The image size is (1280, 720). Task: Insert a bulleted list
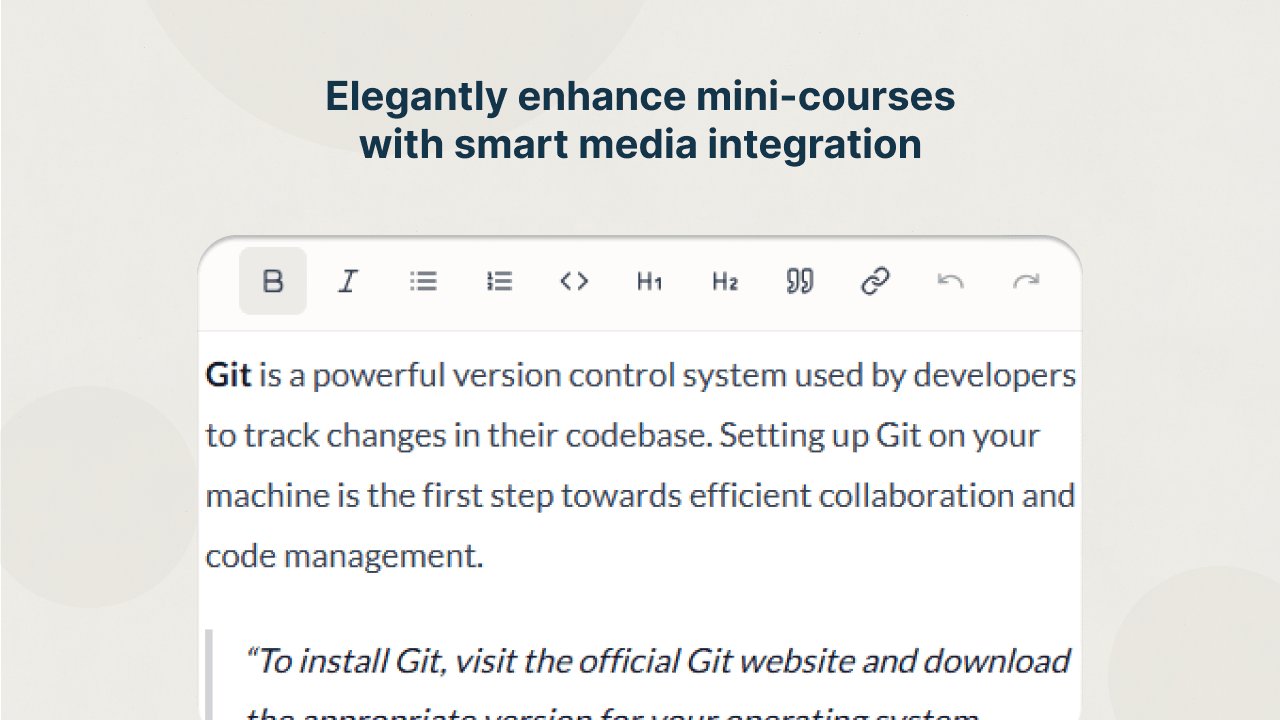(x=423, y=281)
